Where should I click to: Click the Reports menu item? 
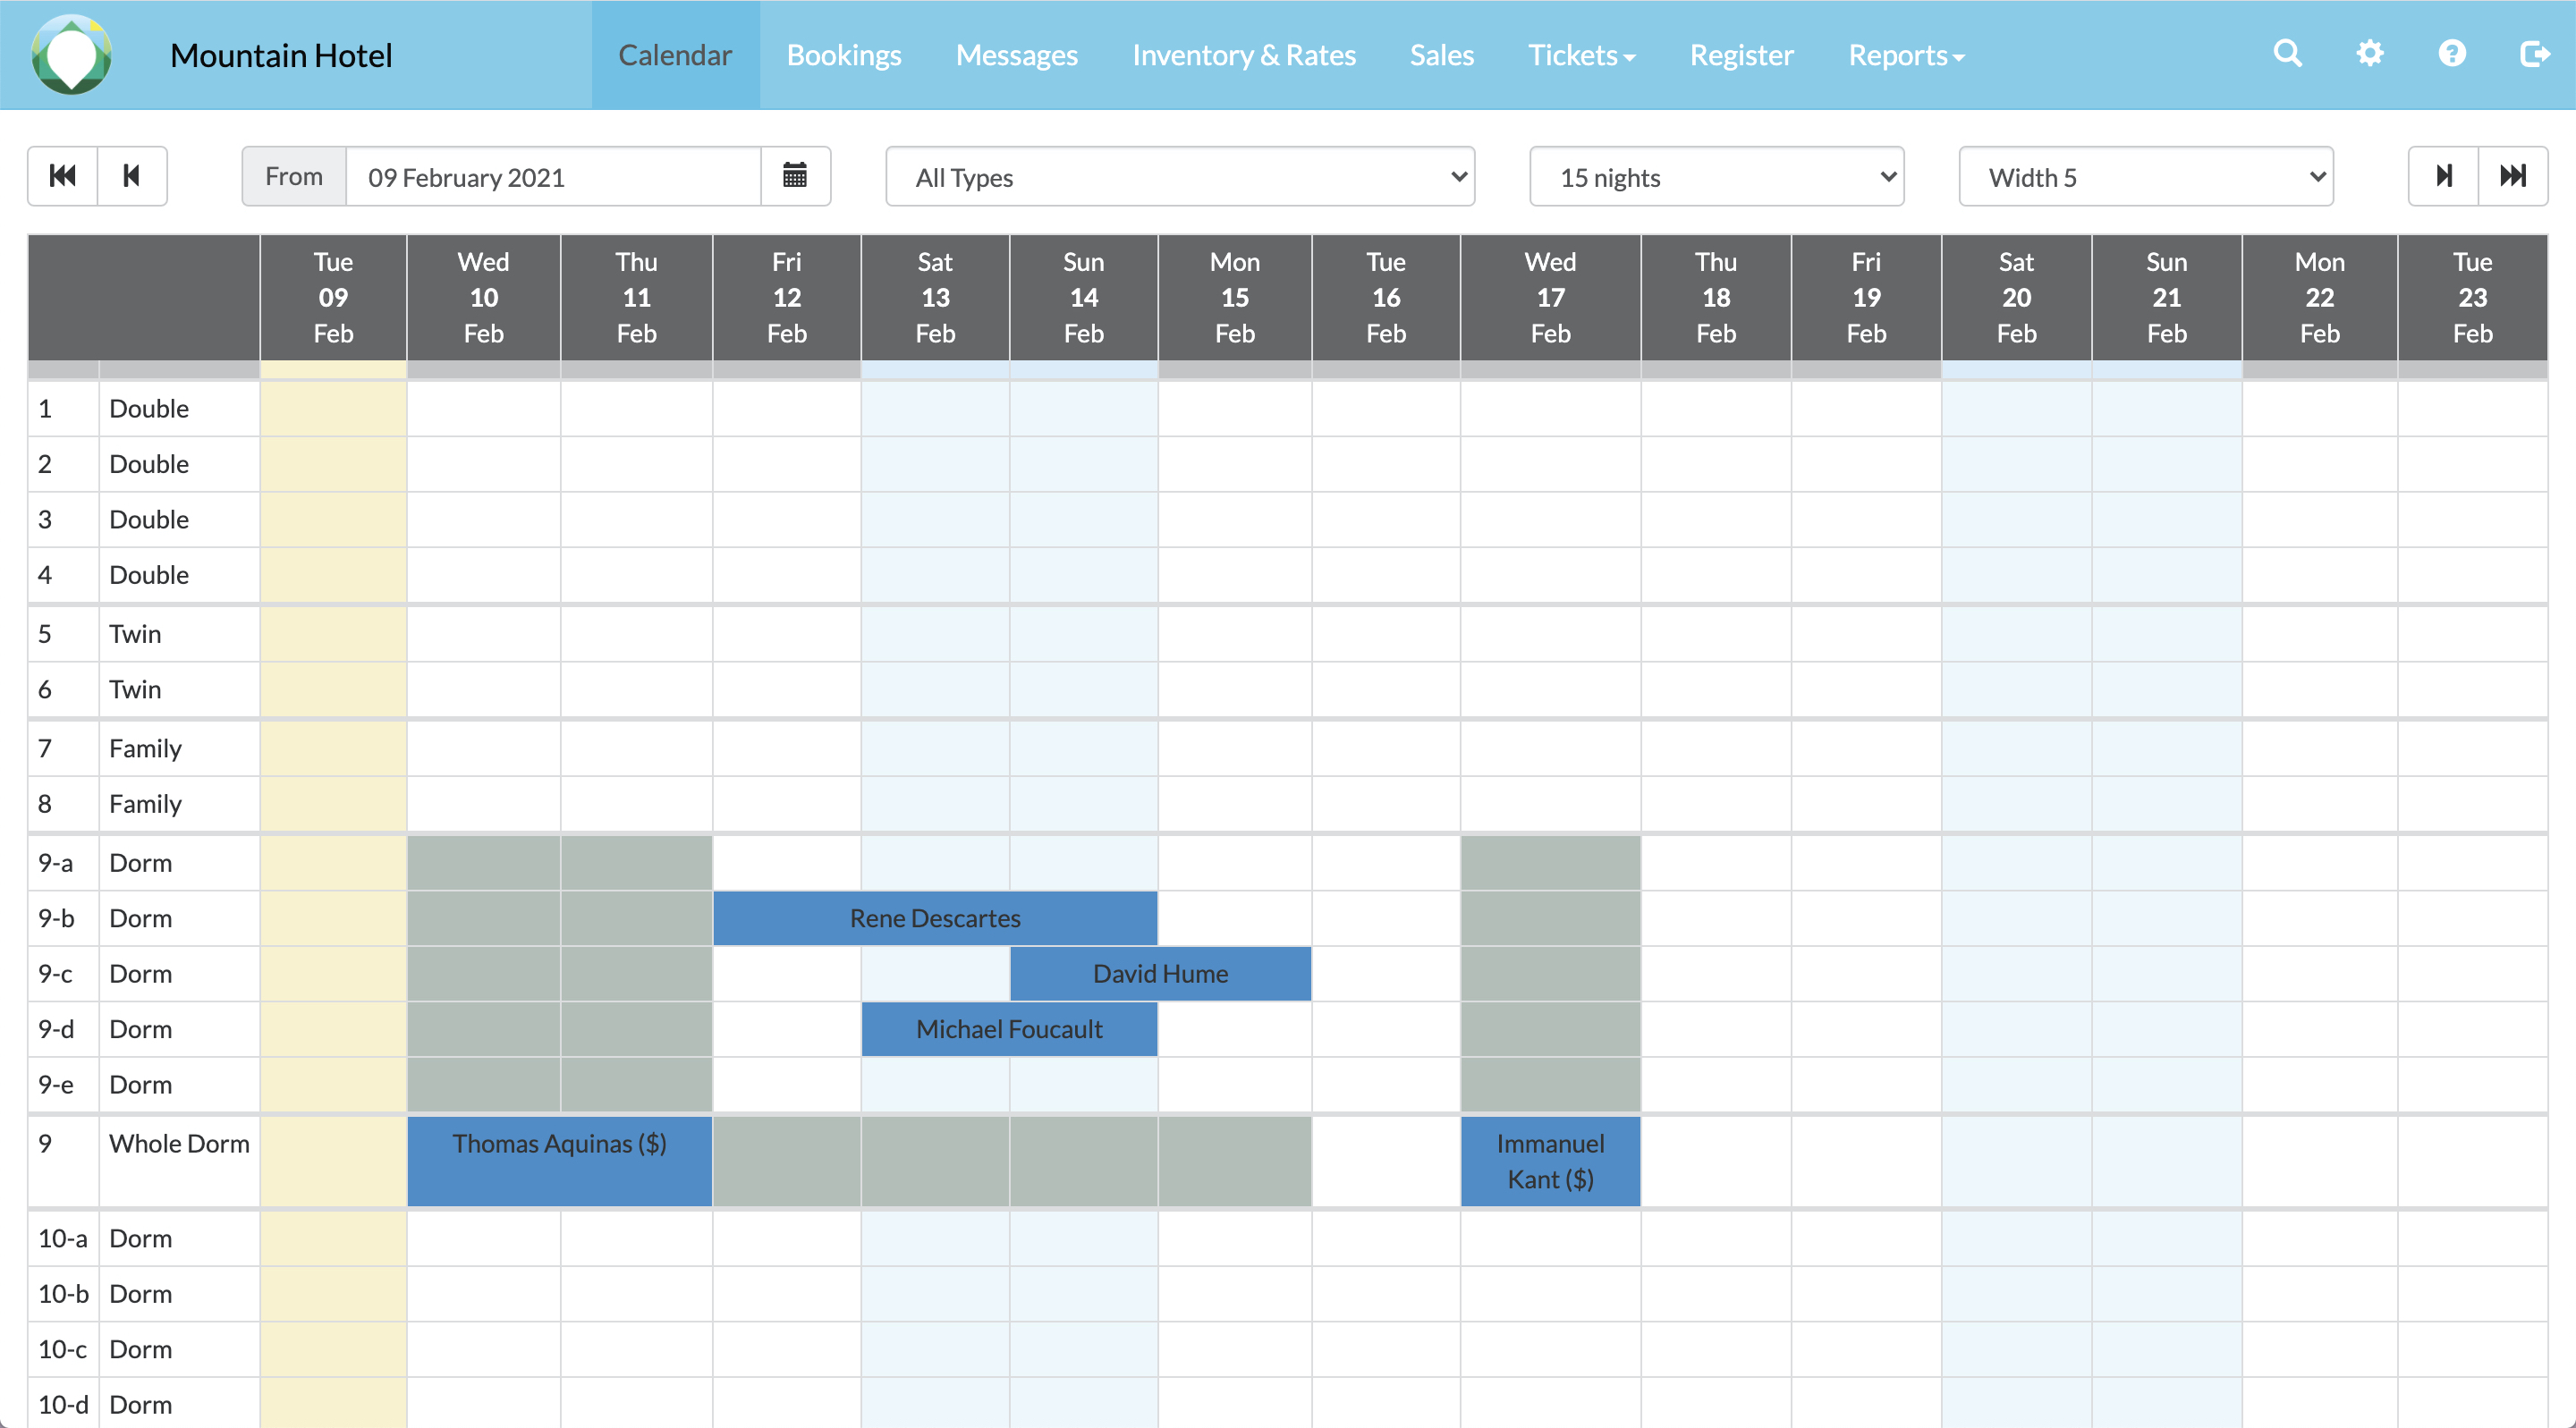[1906, 55]
